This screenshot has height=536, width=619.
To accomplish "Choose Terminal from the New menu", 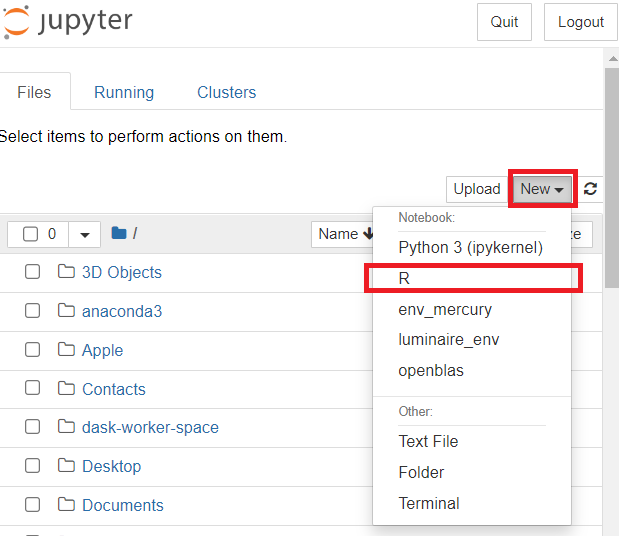I will 429,503.
